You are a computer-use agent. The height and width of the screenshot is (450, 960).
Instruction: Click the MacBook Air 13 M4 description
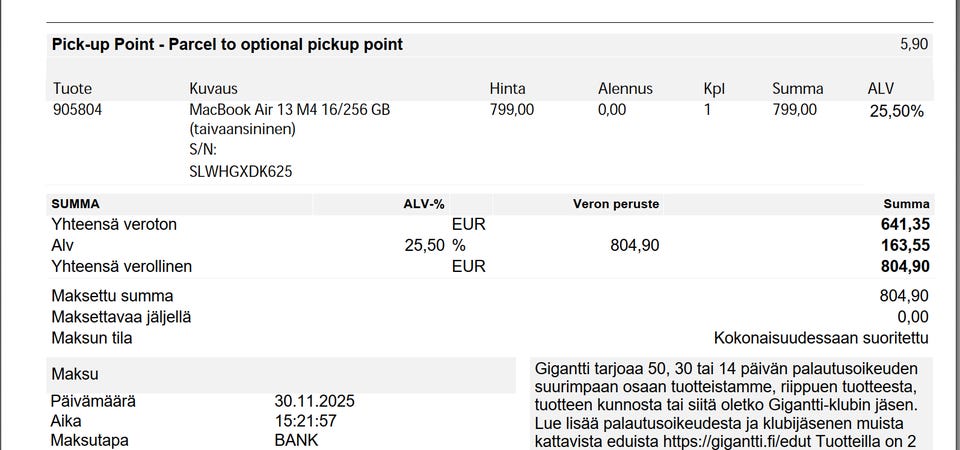pyautogui.click(x=289, y=110)
